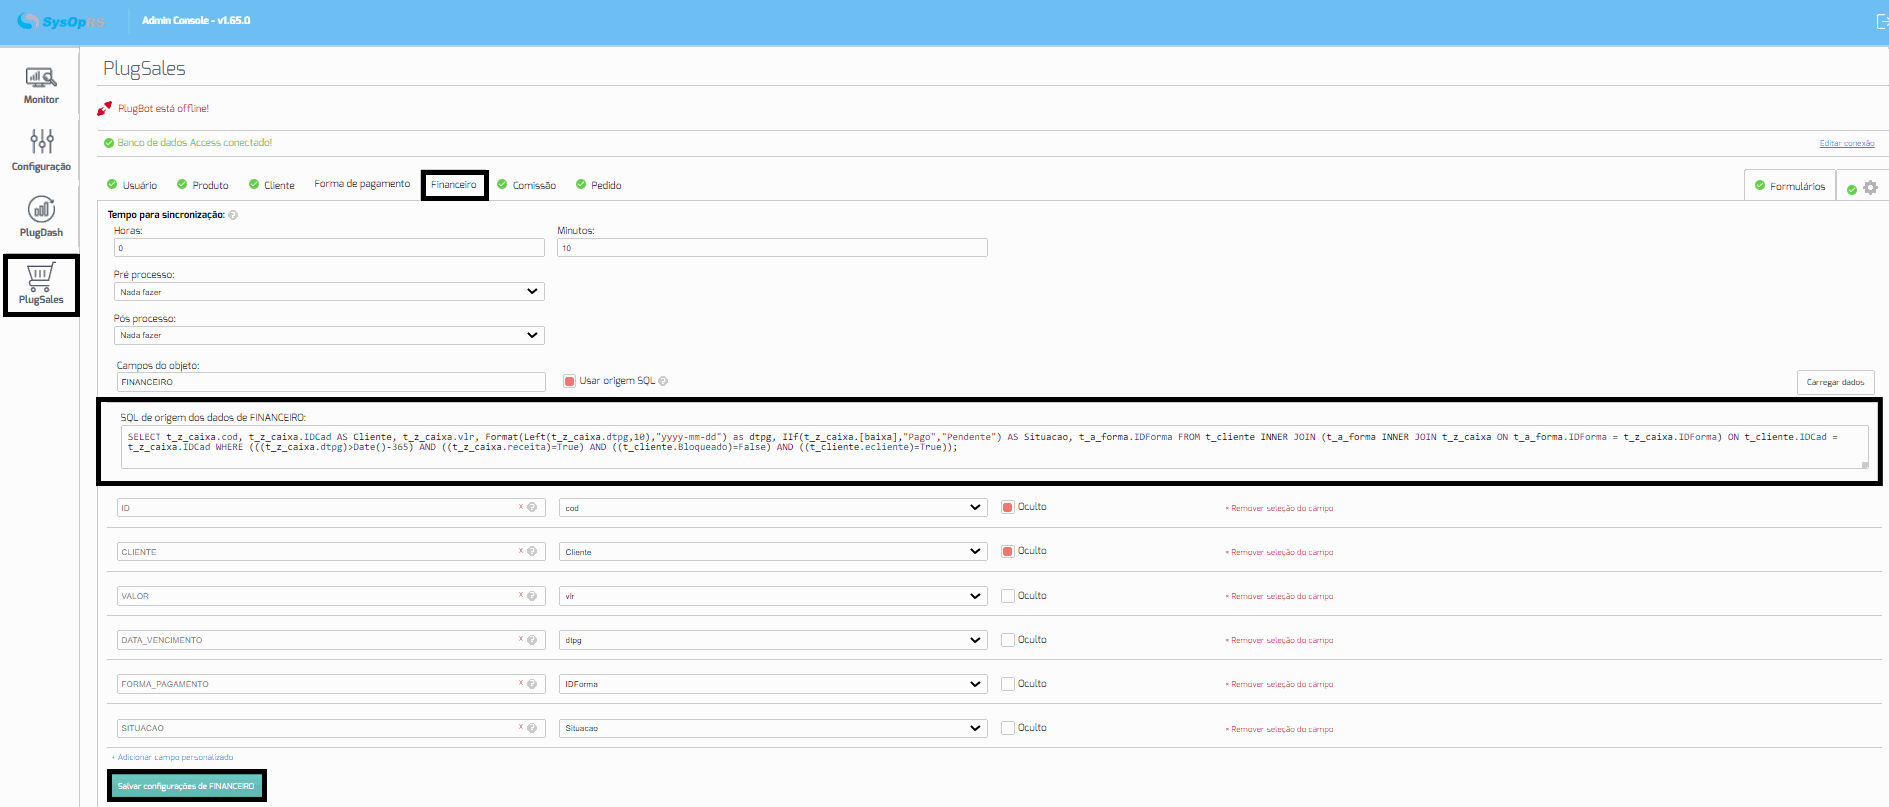Click the Carregar dados button
The height and width of the screenshot is (807, 1889).
1835,382
